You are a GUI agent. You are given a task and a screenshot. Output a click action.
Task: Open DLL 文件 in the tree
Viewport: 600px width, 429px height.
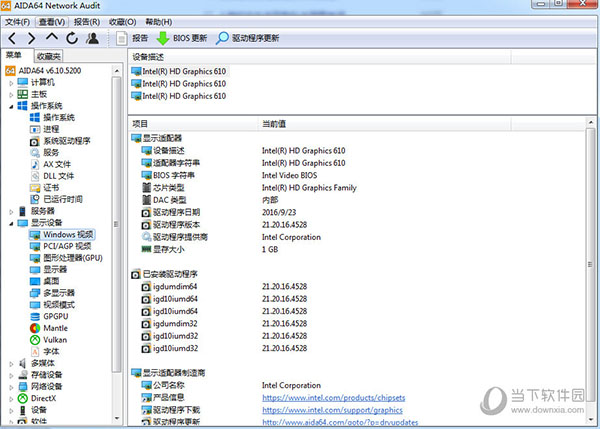pos(52,176)
